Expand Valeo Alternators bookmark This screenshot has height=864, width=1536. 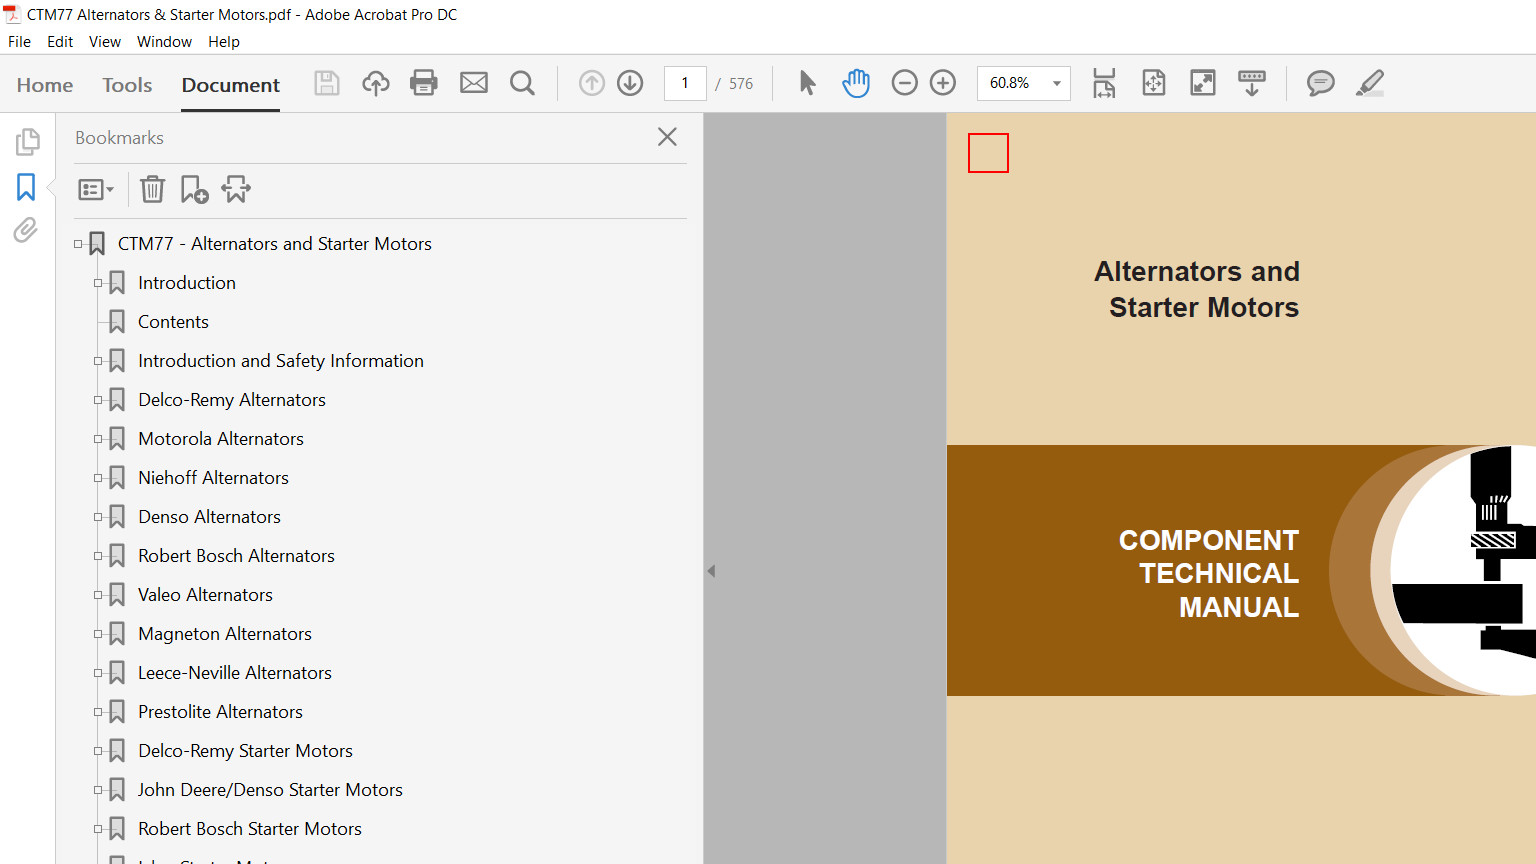[98, 595]
